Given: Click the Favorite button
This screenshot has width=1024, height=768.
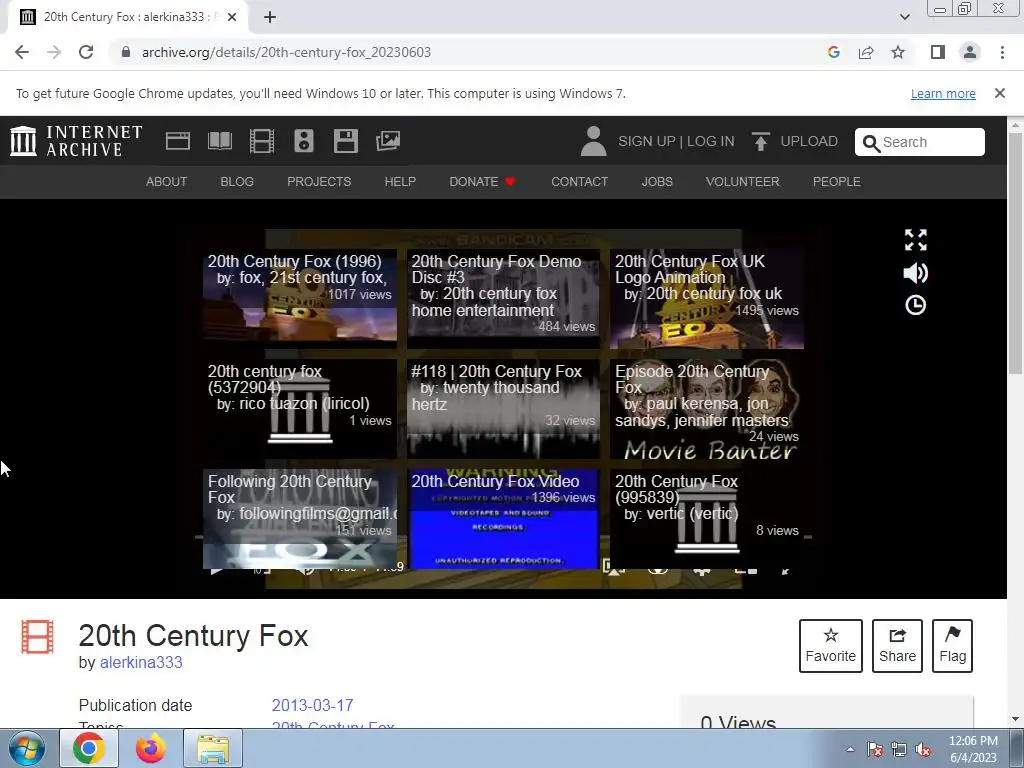Looking at the screenshot, I should (x=831, y=646).
